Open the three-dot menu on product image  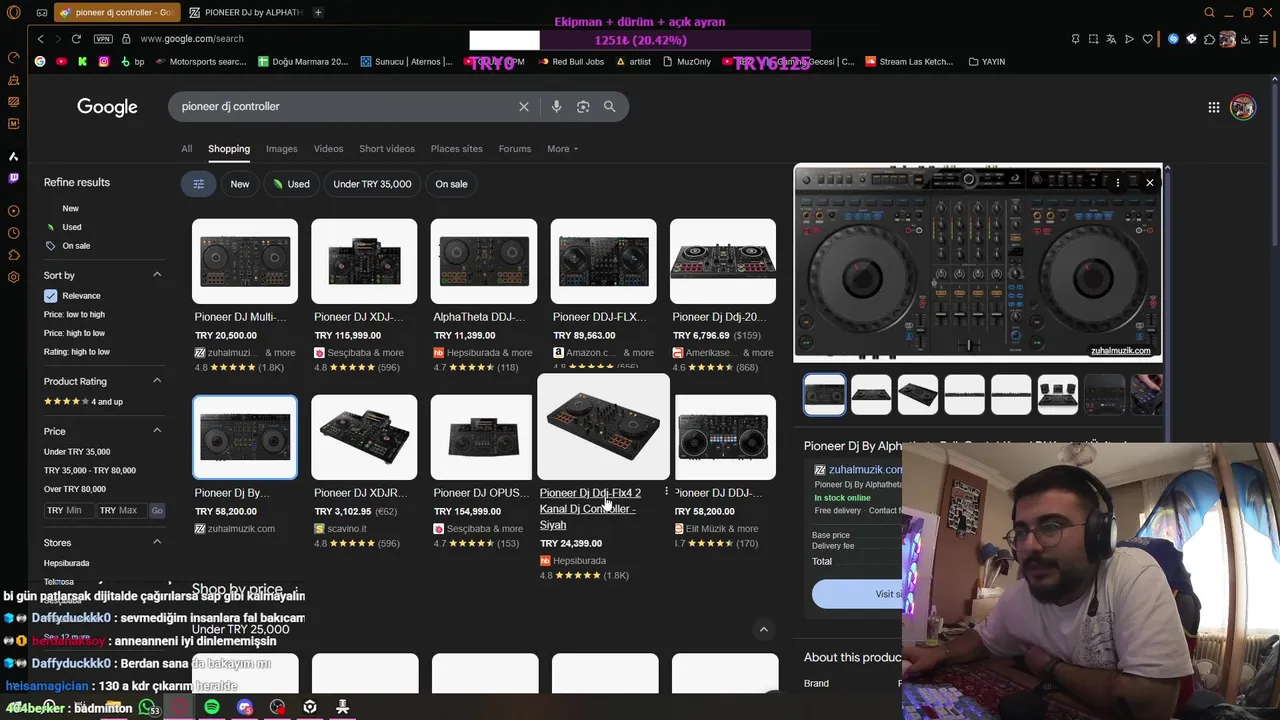click(1117, 183)
